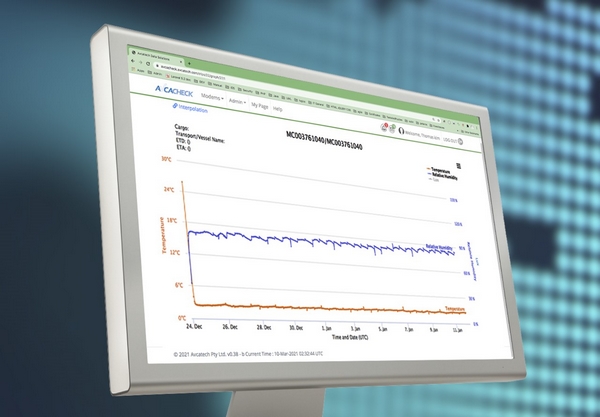Click the LOG OUT button
The image size is (600, 417).
tap(453, 140)
